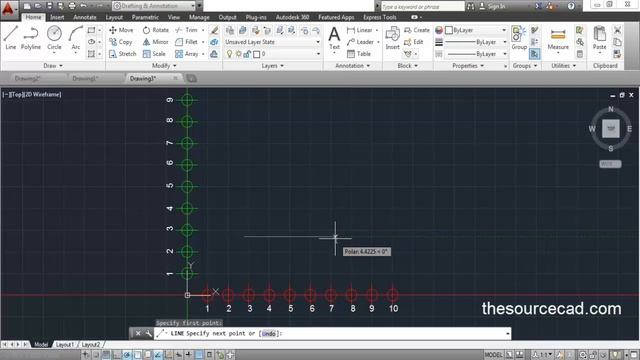This screenshot has width=640, height=360.
Task: Click the TOP face of ViewCube
Action: (x=611, y=129)
